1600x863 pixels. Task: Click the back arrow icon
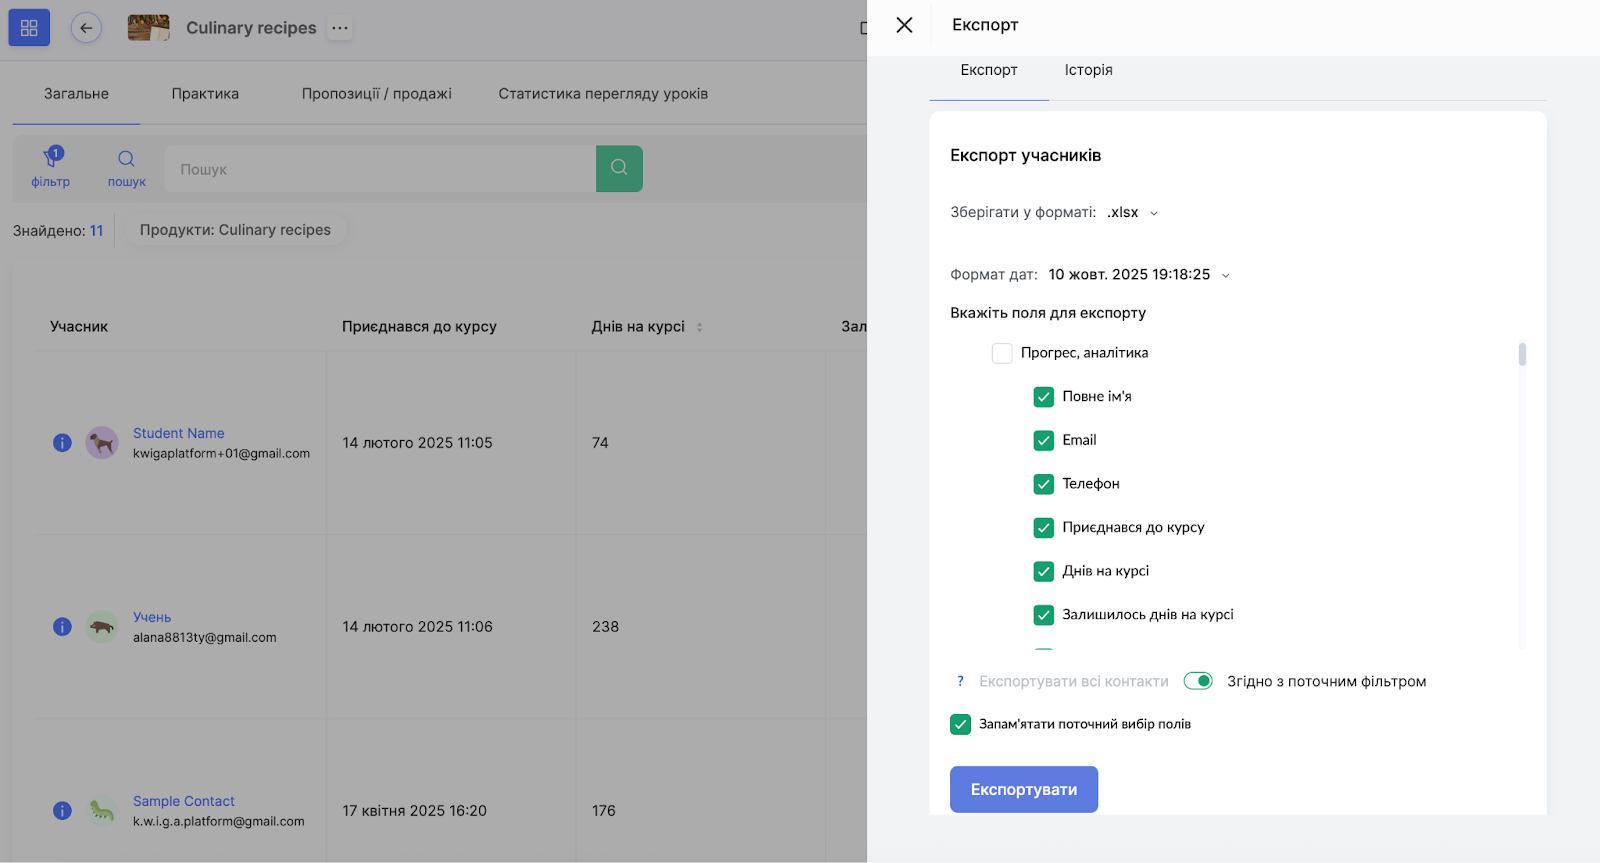(86, 28)
